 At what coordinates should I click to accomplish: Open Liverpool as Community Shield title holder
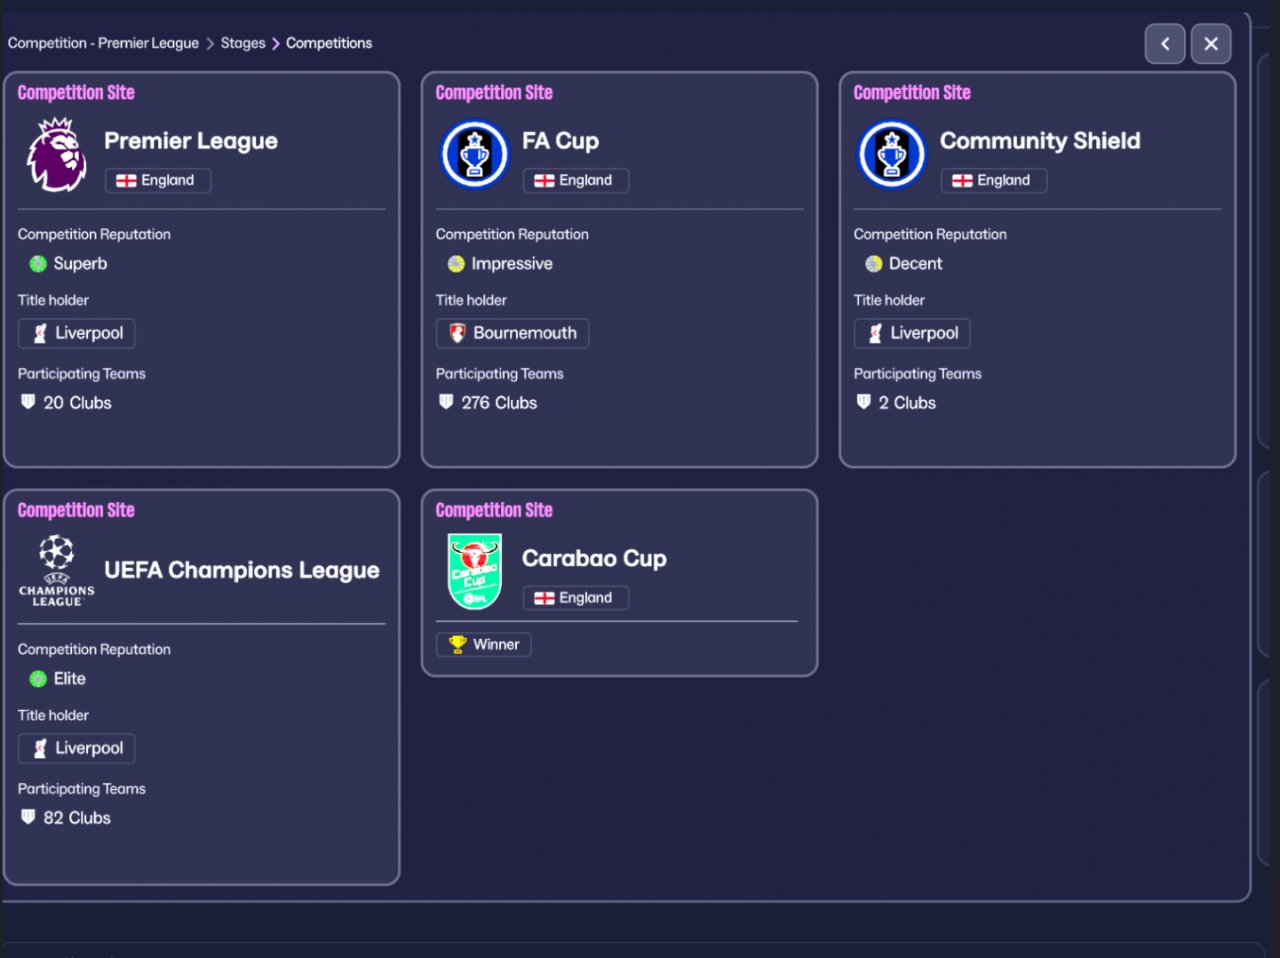click(912, 333)
